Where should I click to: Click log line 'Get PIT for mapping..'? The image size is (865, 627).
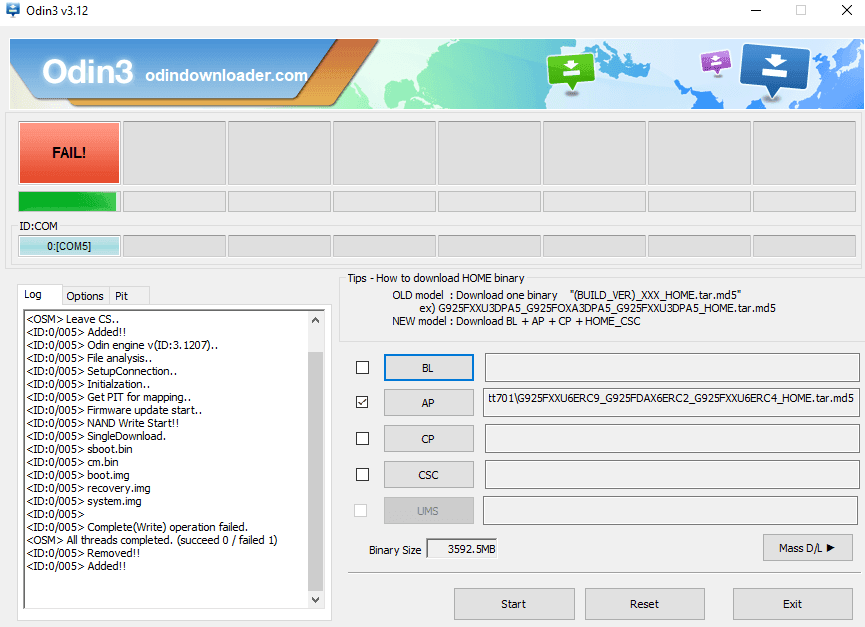coord(109,397)
